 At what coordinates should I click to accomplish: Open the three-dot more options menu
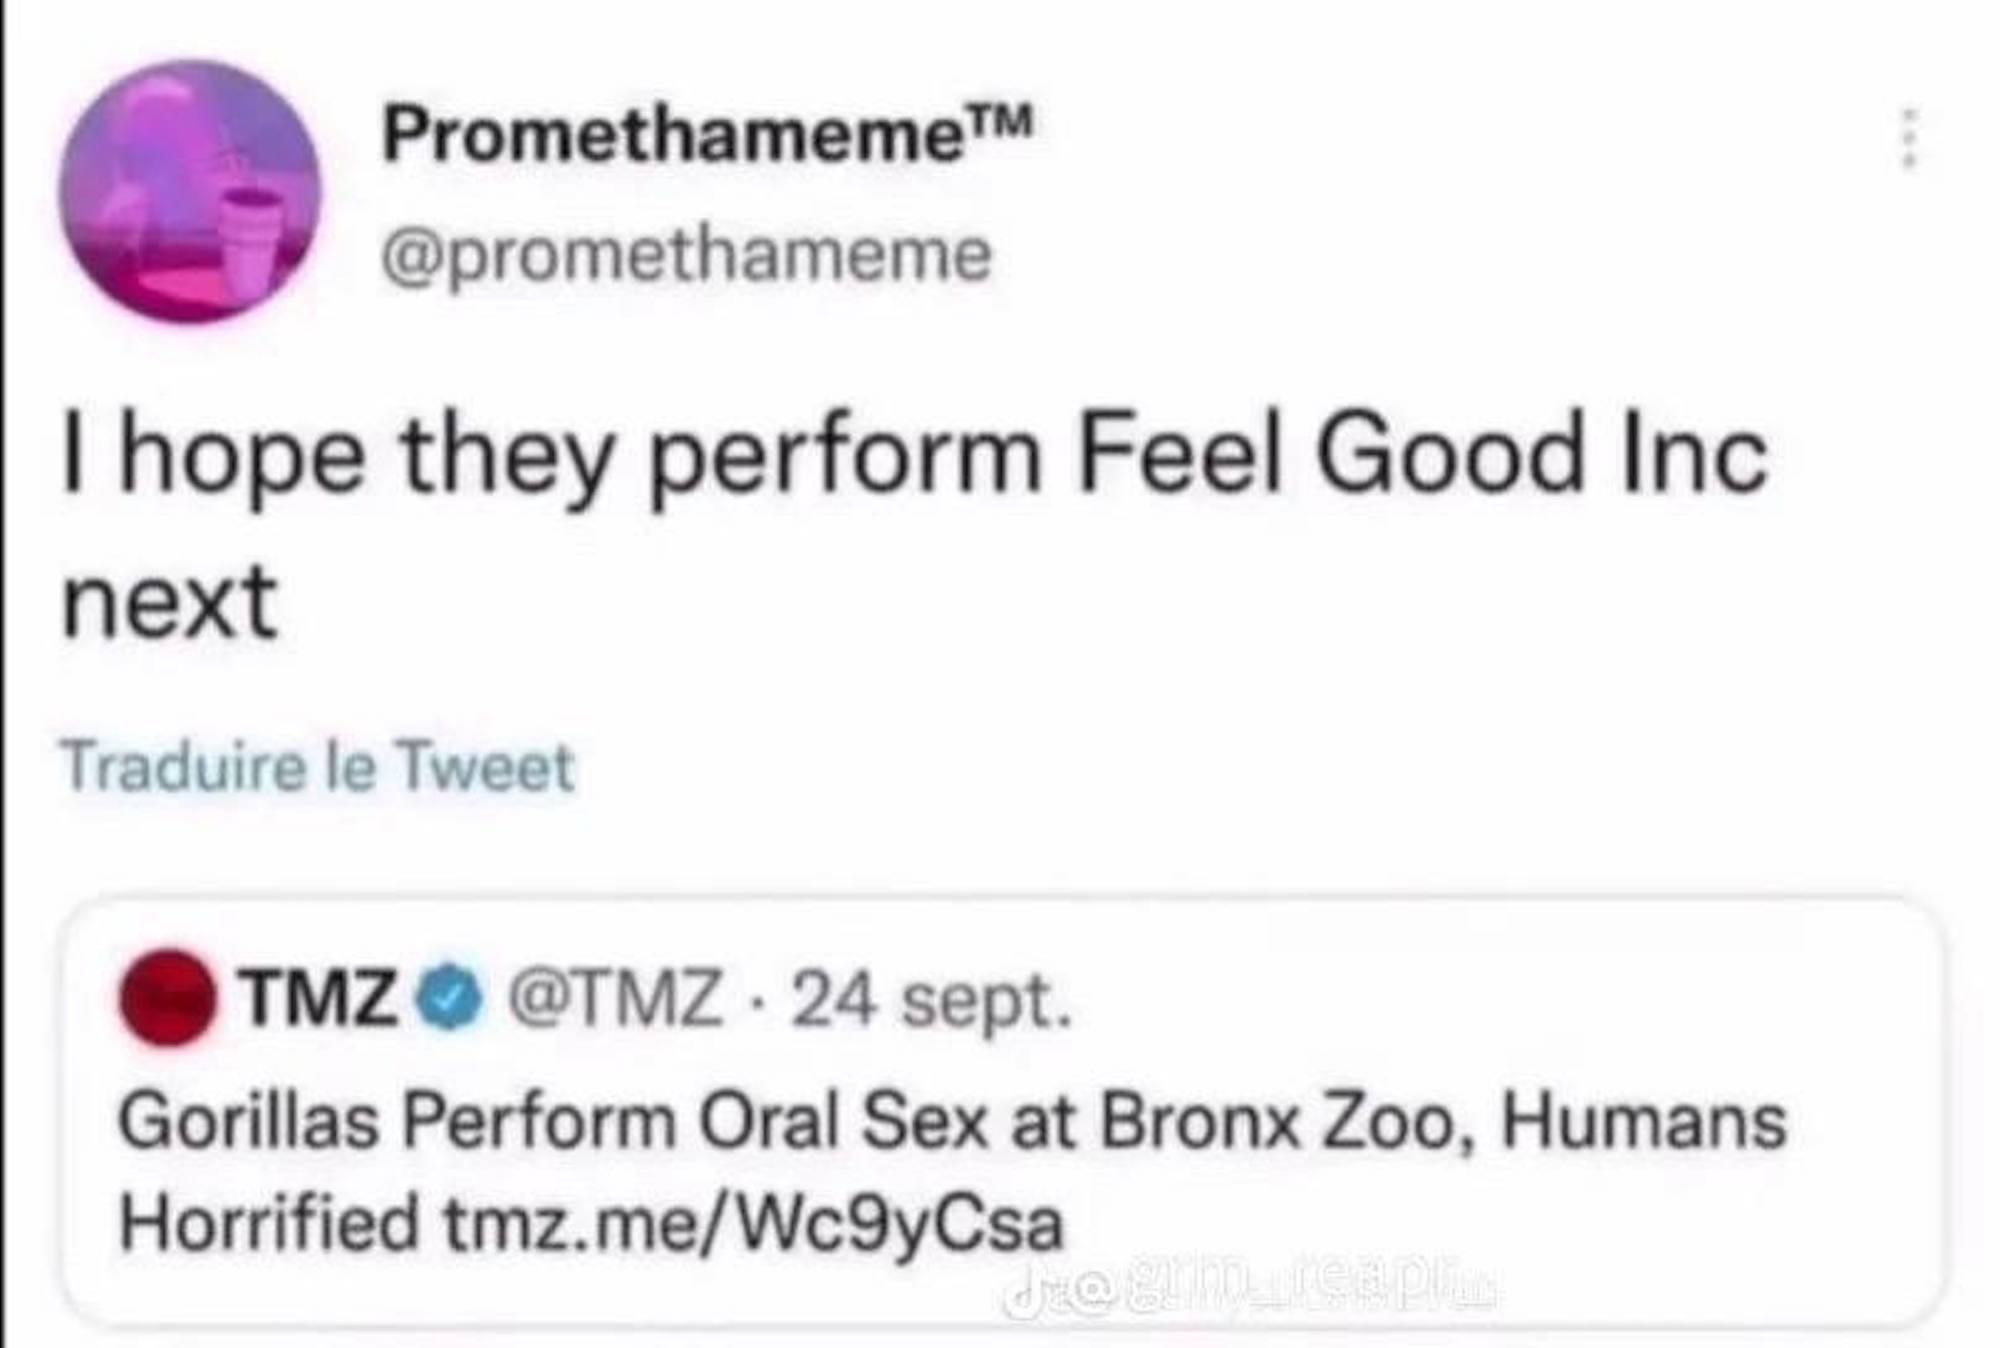coord(1908,139)
